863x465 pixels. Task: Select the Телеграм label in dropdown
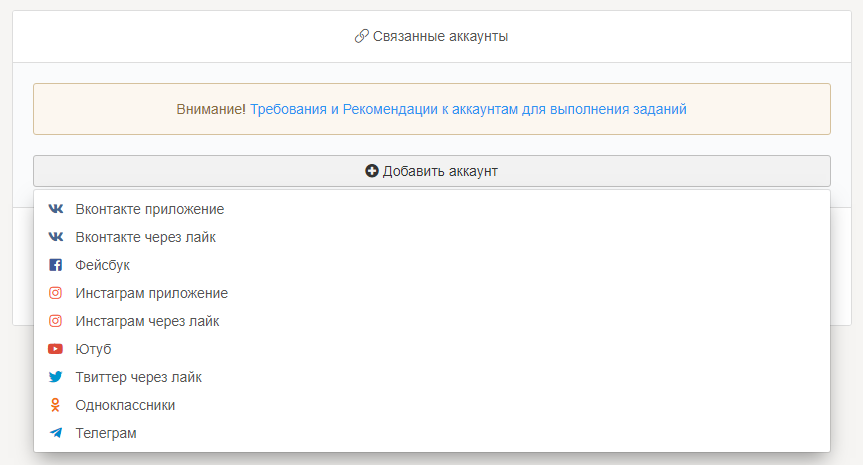click(106, 434)
